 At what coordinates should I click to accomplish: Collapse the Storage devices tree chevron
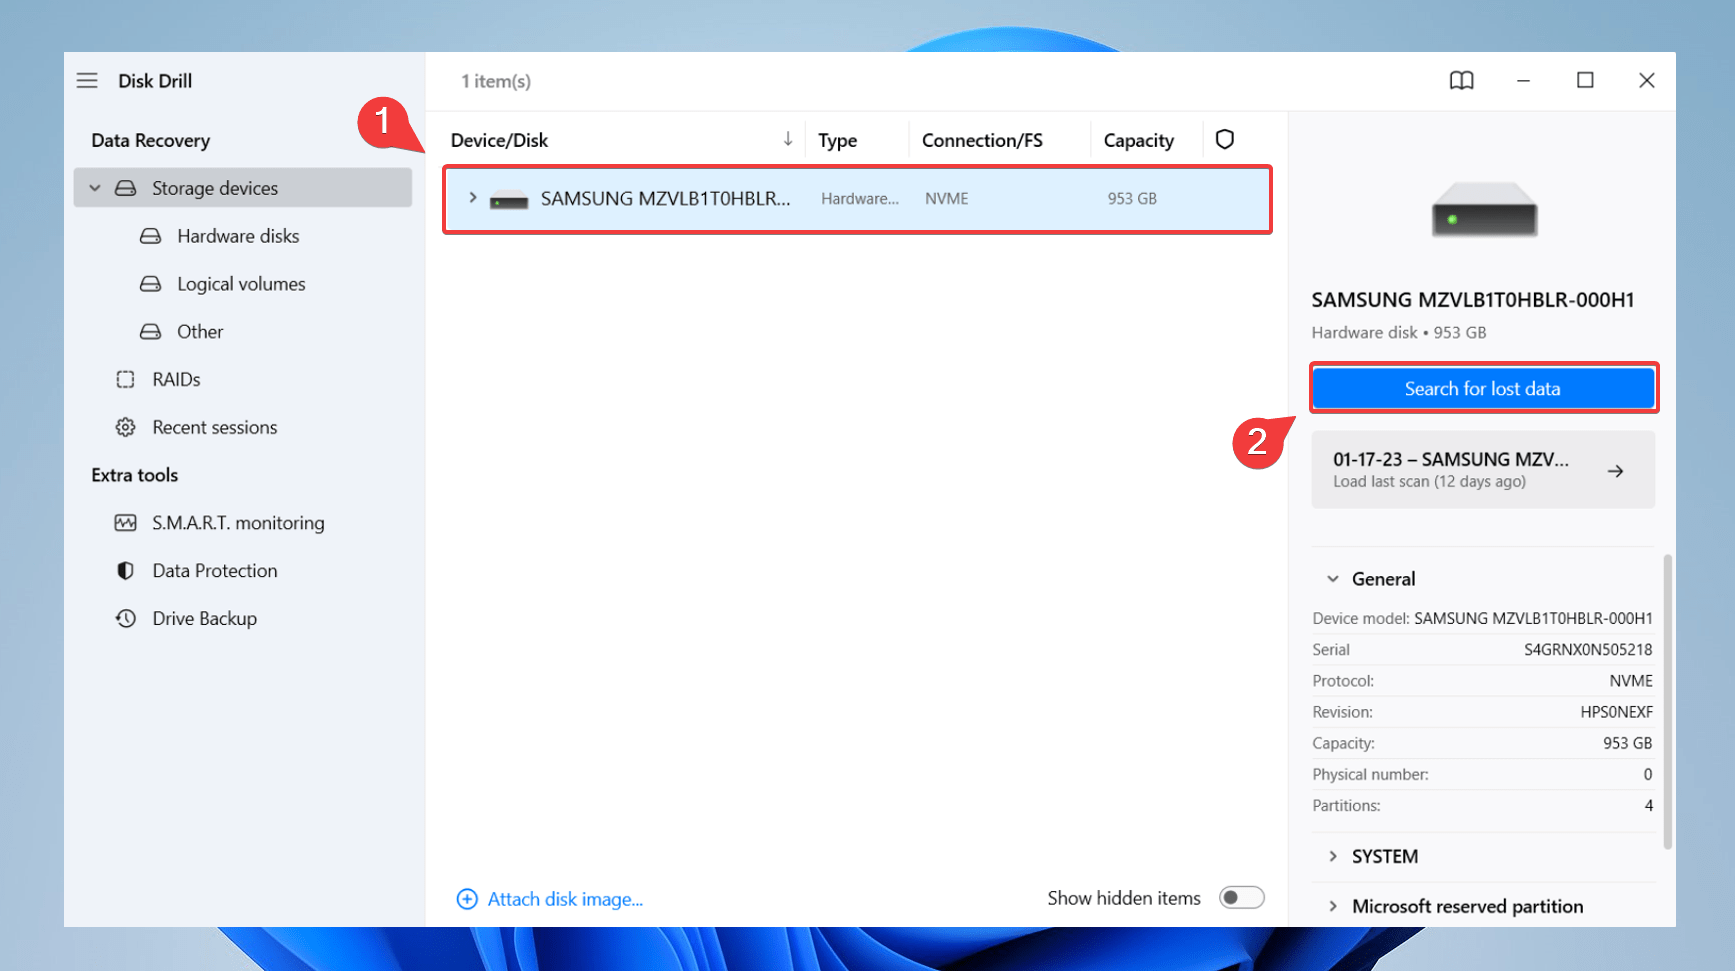95,188
